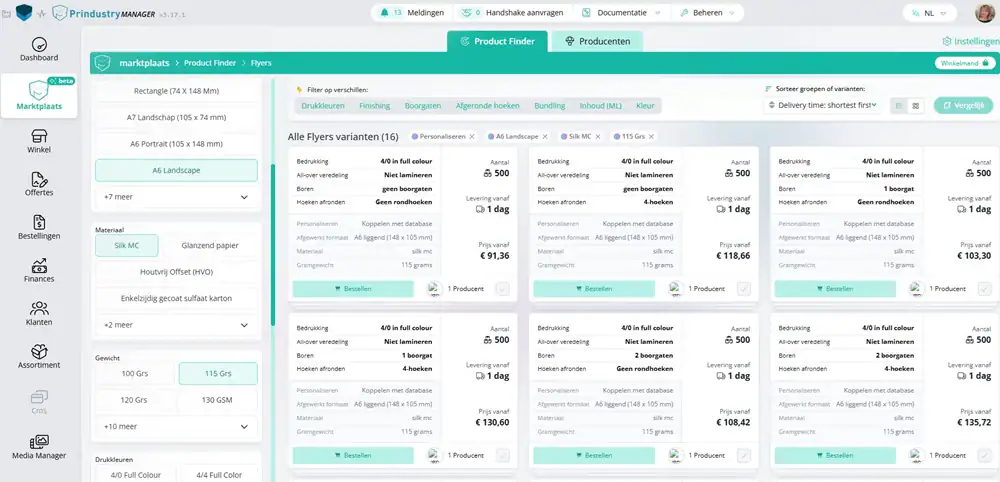The width and height of the screenshot is (1000, 482).
Task: Filter differences by Afgeronde hoeken
Action: coord(487,106)
